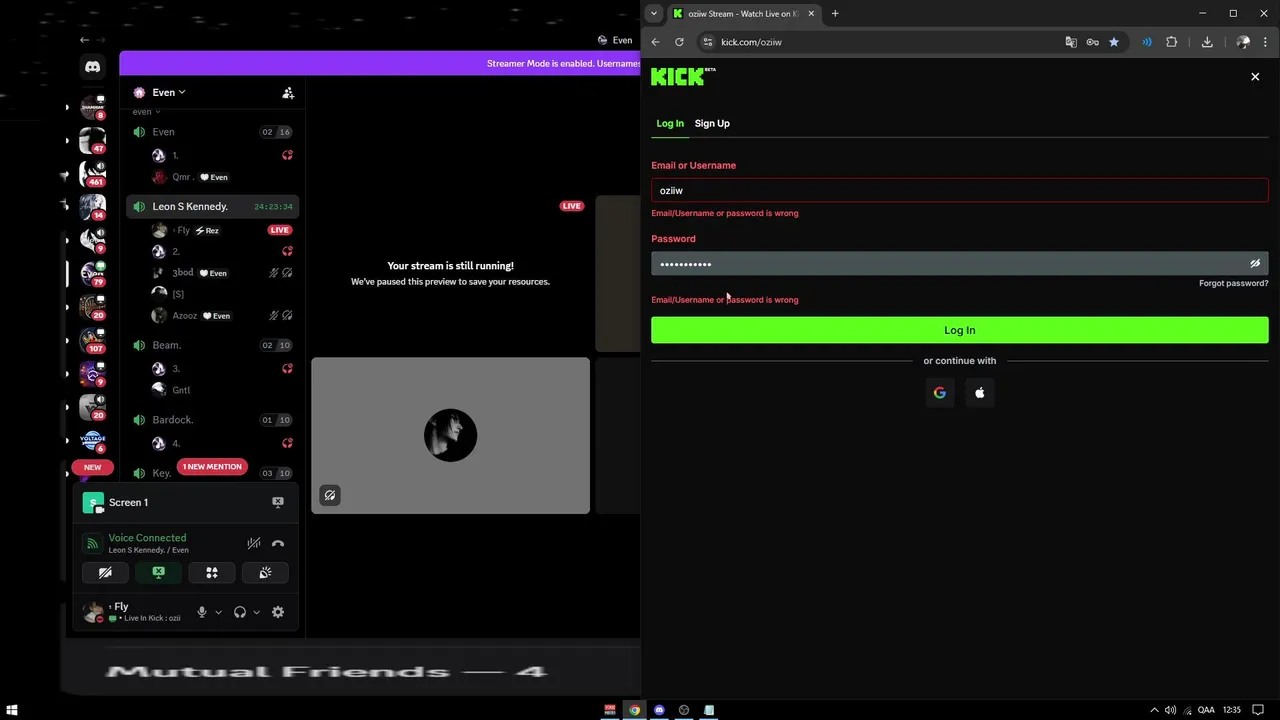Click the green Log In button

click(x=959, y=330)
